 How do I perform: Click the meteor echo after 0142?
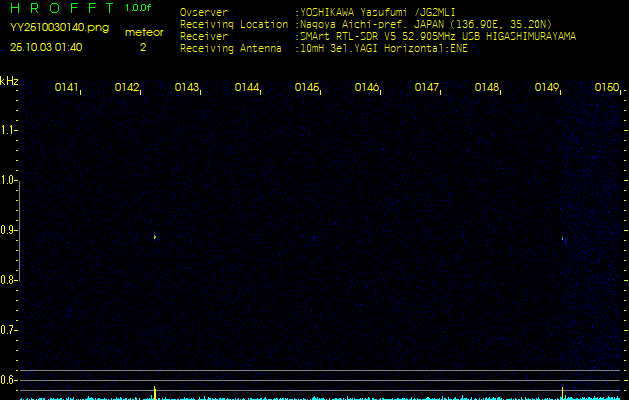tap(154, 237)
